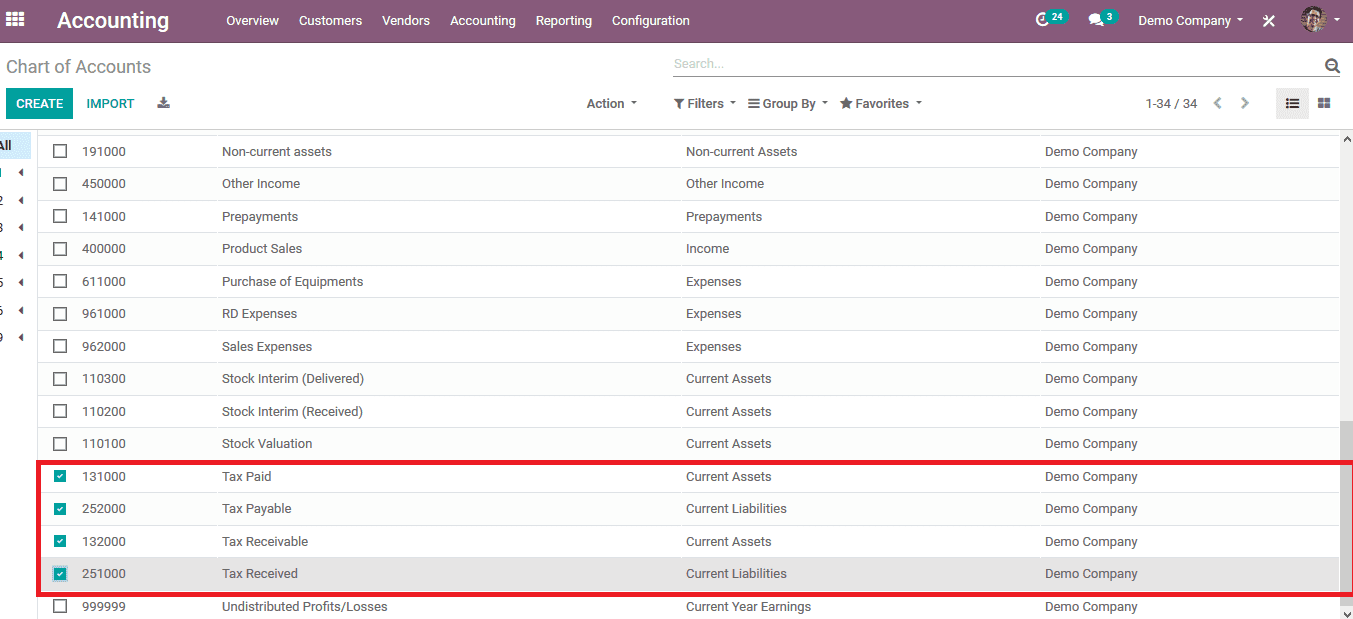This screenshot has height=619, width=1353.
Task: Open the Overview menu
Action: click(252, 20)
